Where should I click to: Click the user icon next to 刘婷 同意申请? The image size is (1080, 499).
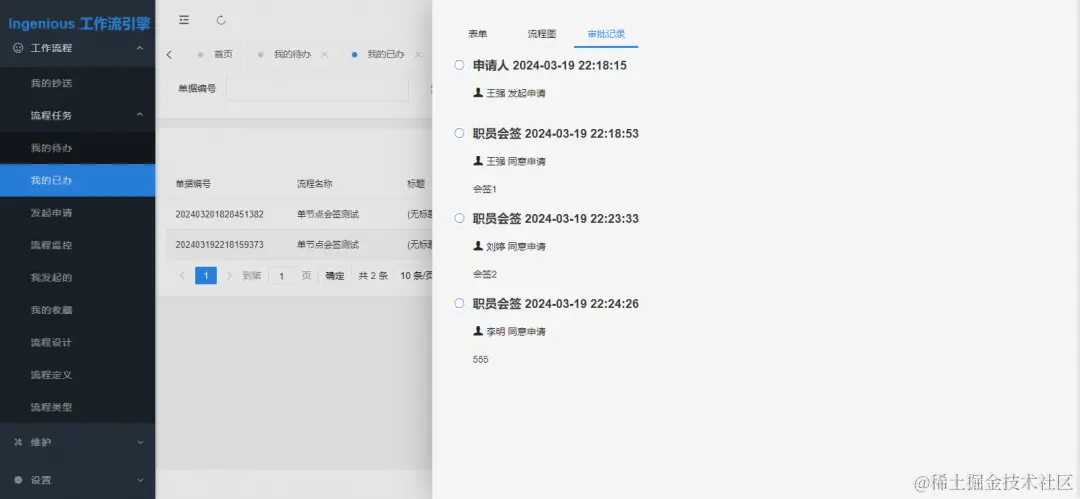coord(478,246)
